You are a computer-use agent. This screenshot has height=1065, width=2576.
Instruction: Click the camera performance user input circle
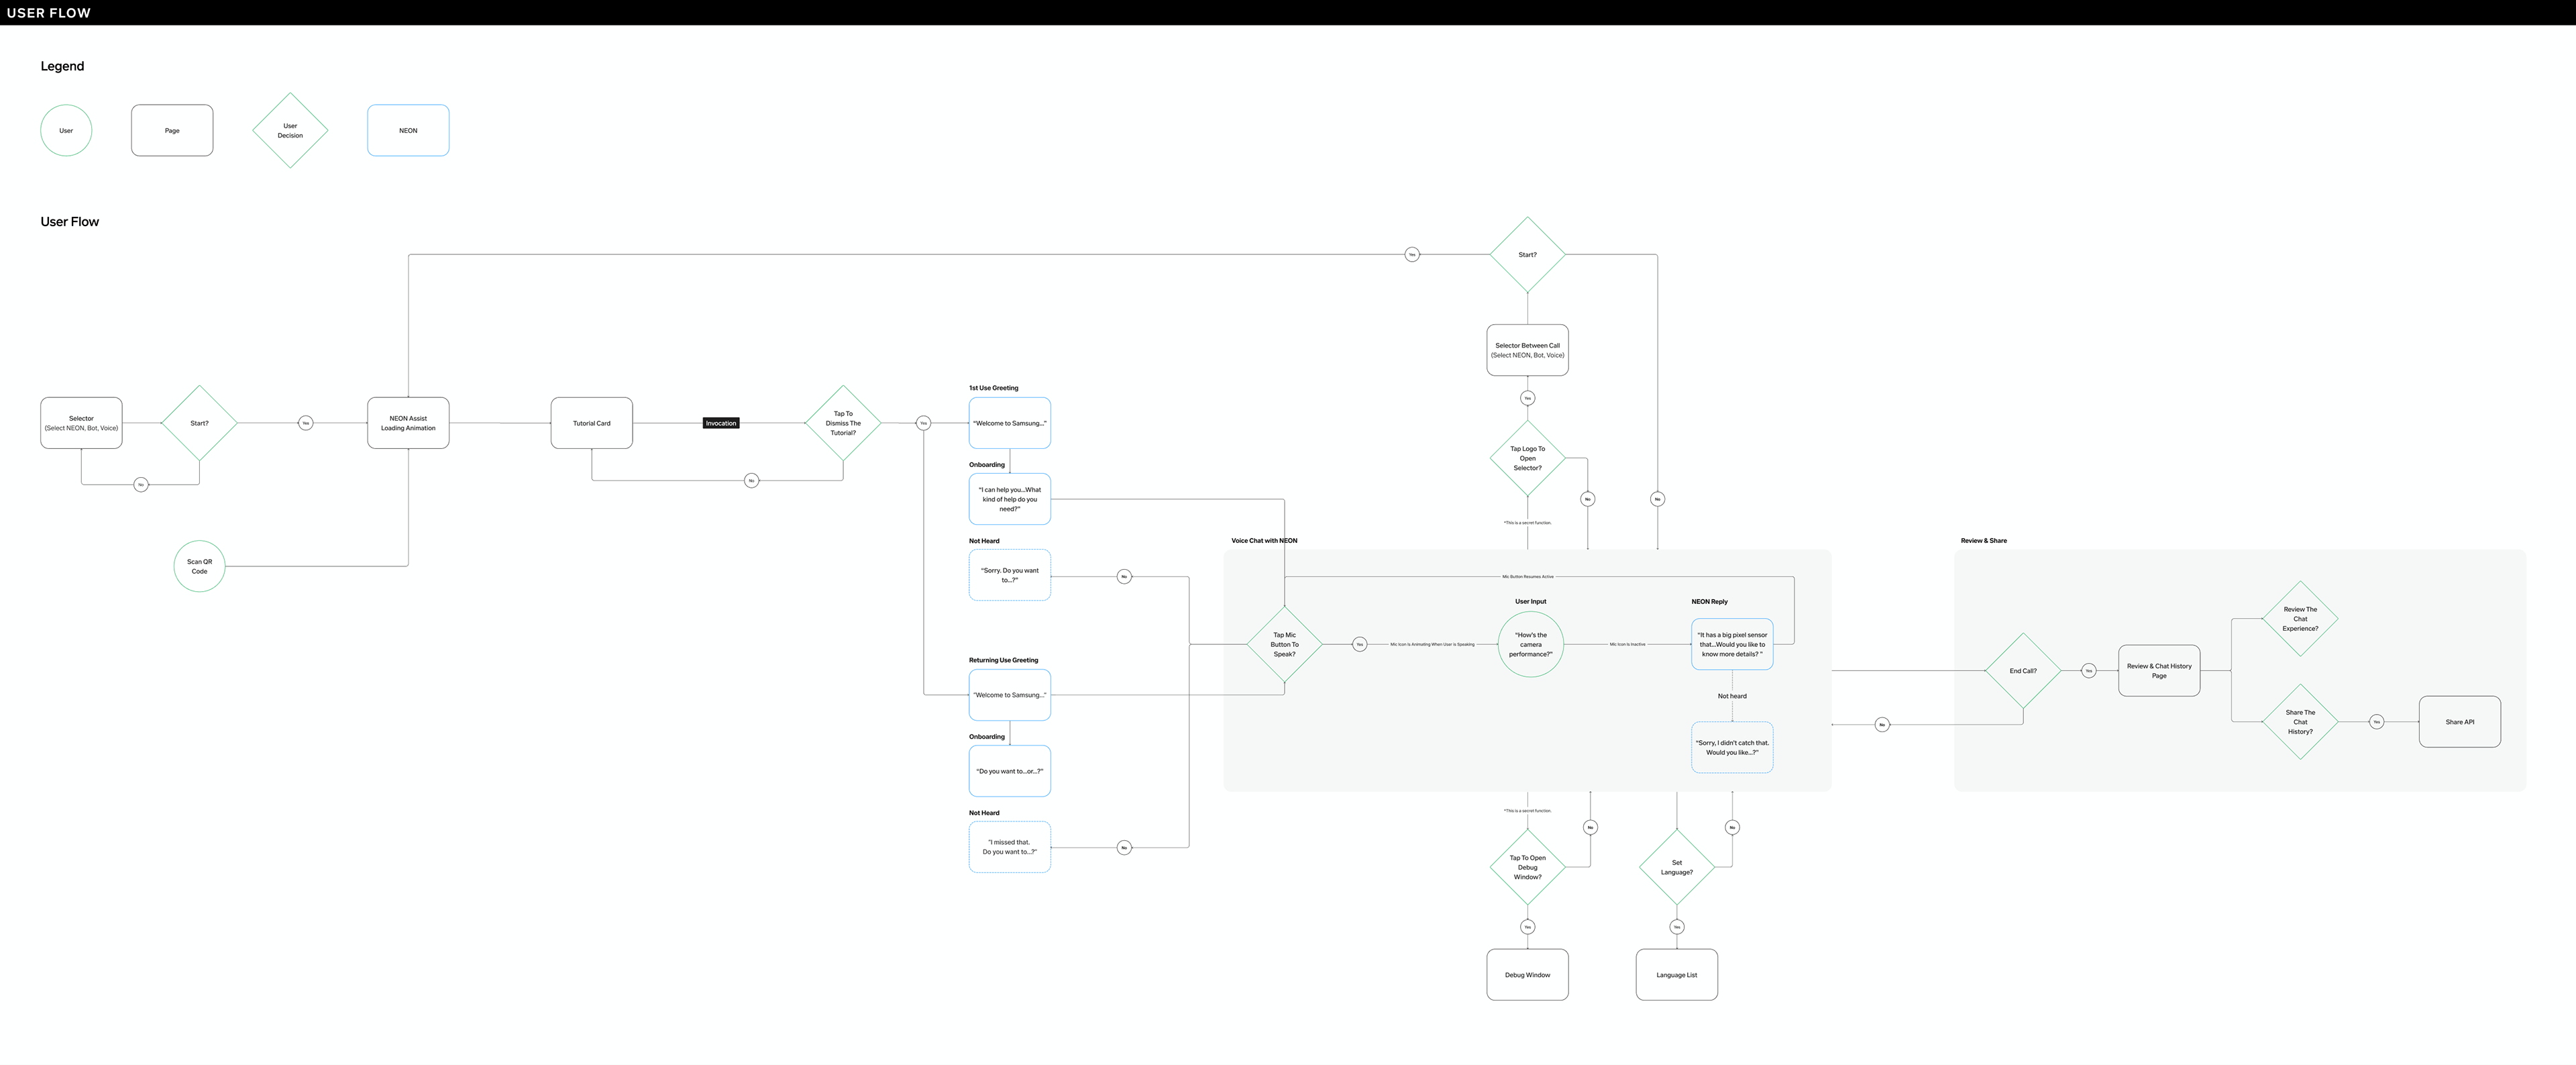[1530, 644]
